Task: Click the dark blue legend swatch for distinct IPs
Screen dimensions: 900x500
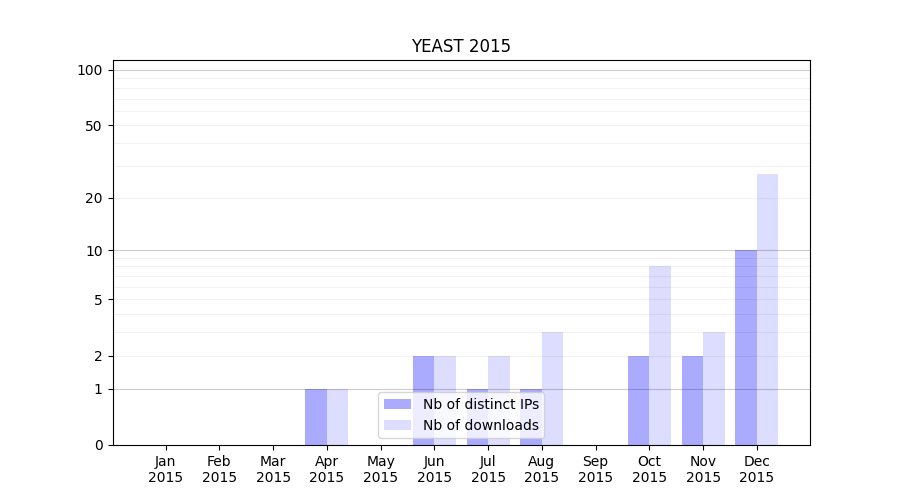Action: tap(397, 404)
